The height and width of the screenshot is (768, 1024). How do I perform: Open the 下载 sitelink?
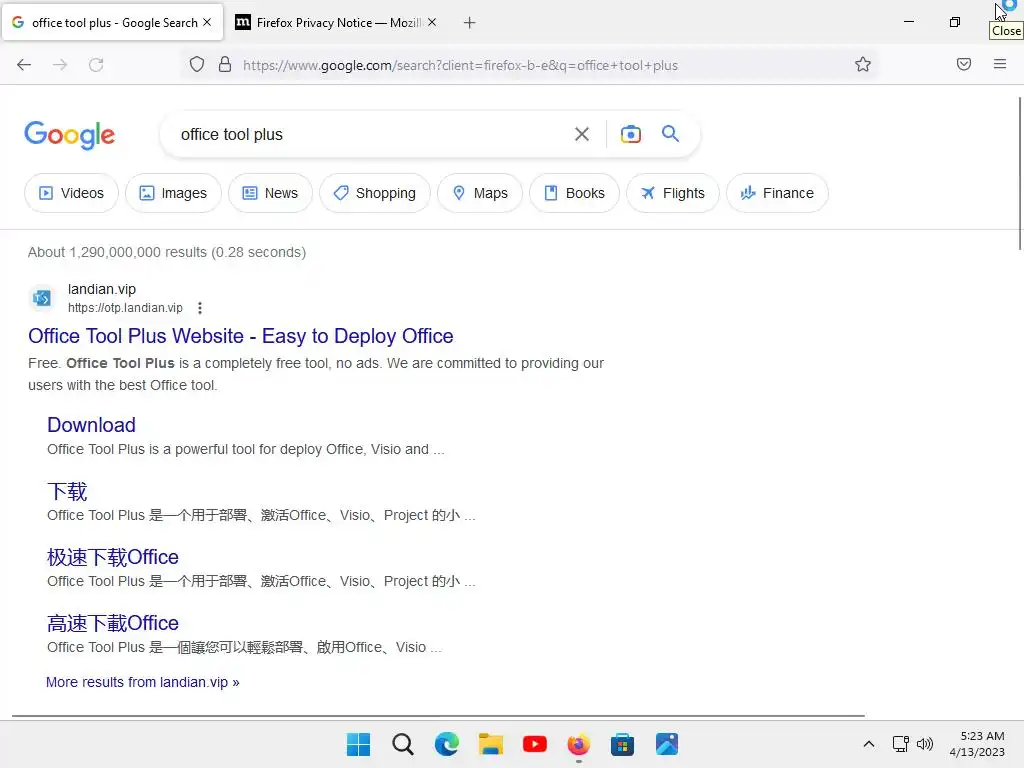pos(67,491)
